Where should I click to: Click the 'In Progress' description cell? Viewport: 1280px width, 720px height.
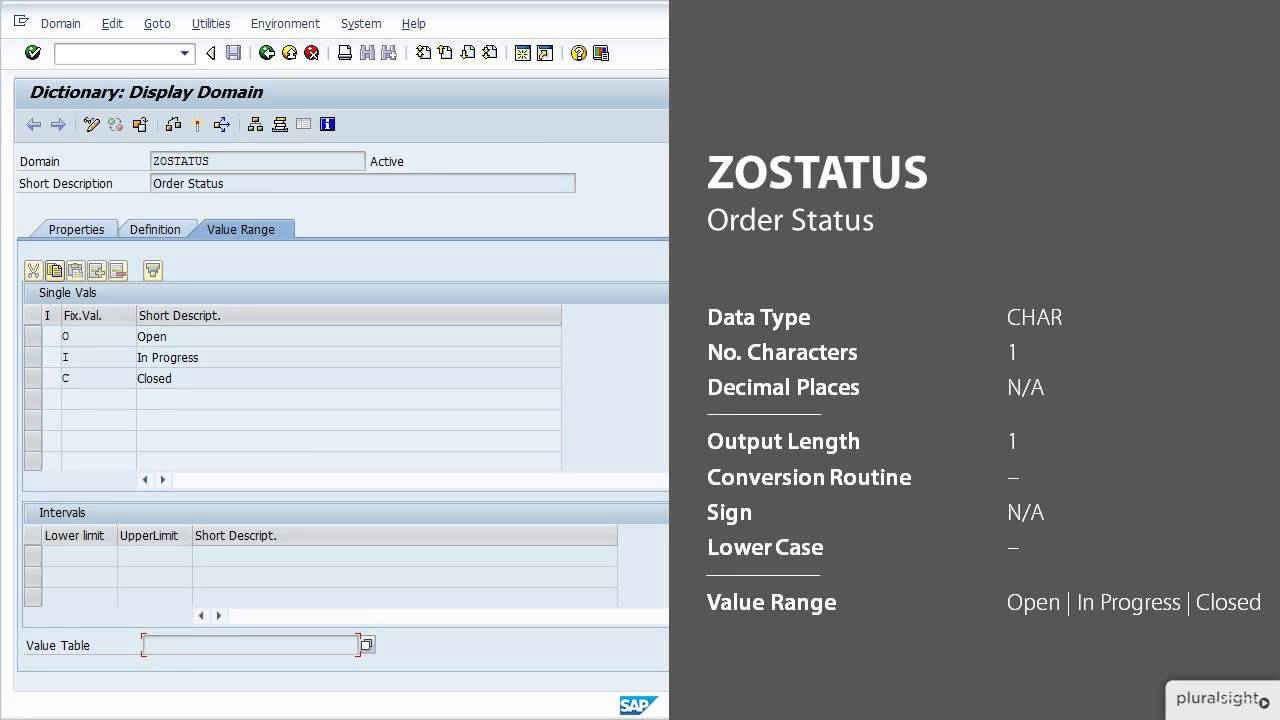348,357
